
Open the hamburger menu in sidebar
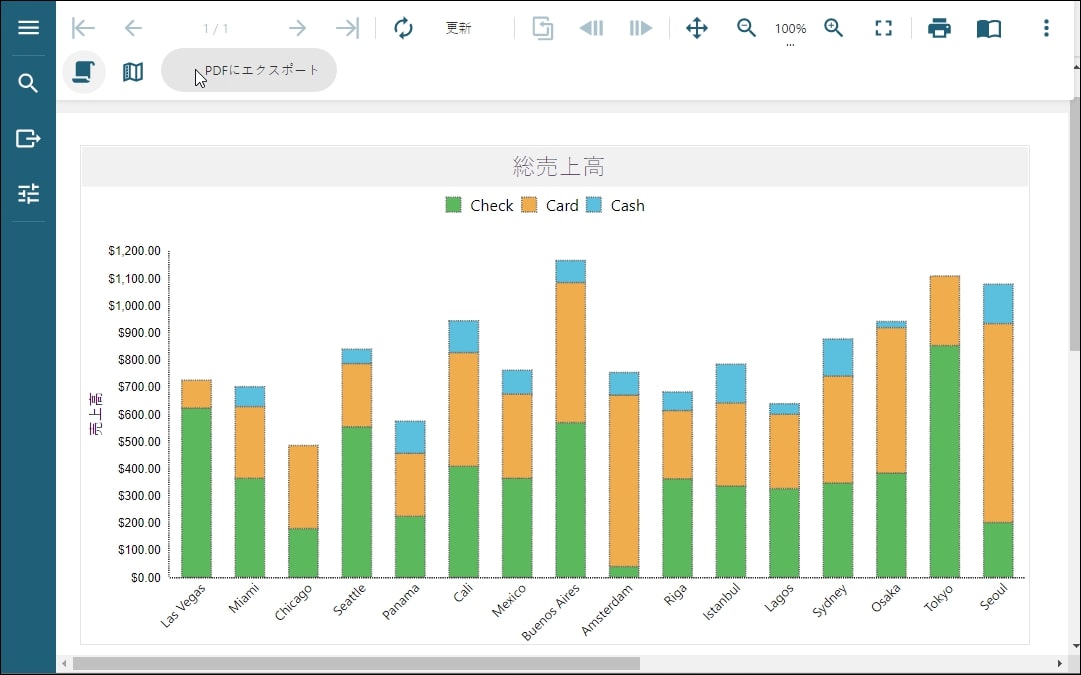click(28, 28)
